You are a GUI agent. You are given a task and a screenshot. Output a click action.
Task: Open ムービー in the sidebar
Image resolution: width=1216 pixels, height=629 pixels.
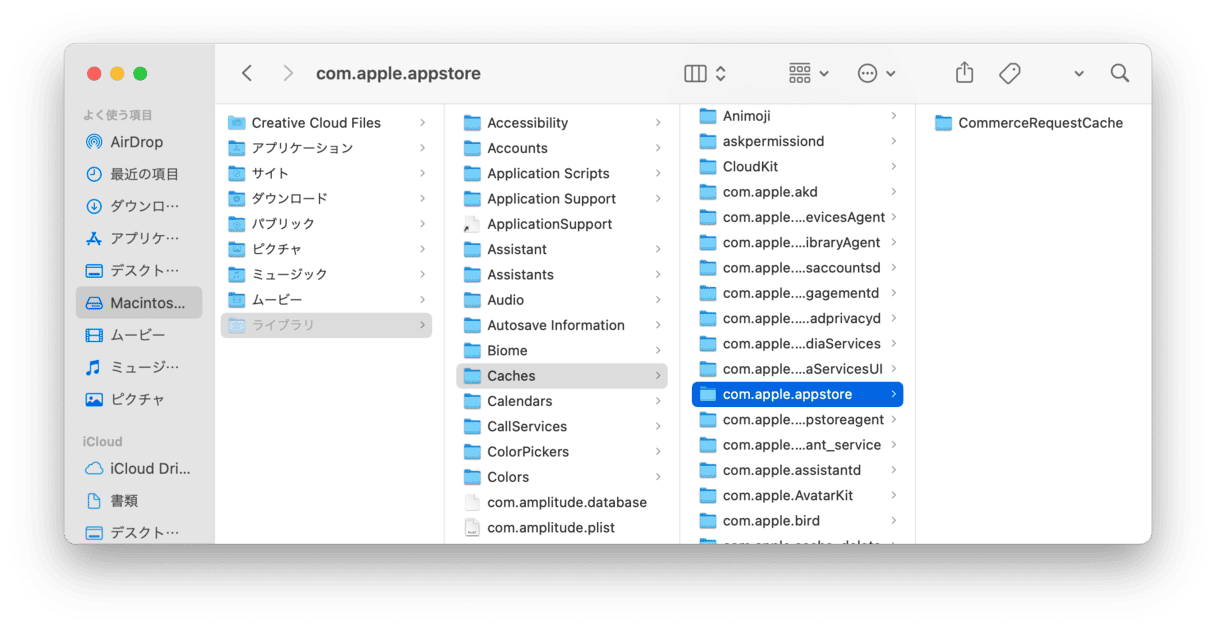(139, 335)
